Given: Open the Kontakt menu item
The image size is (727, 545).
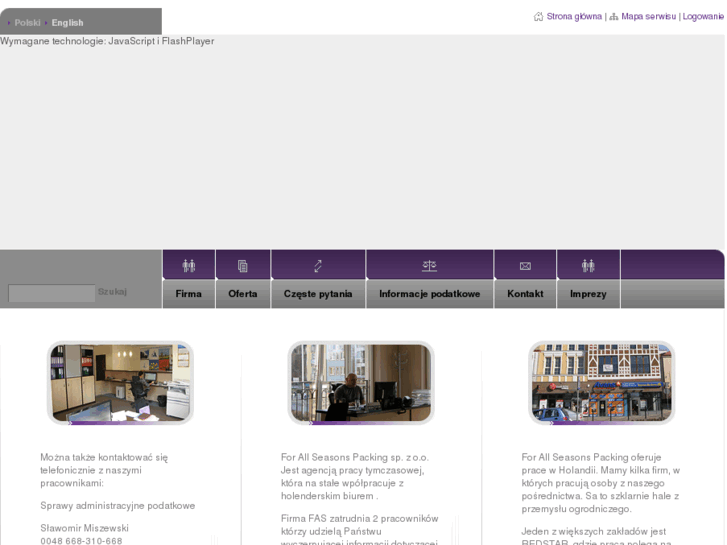Looking at the screenshot, I should 525,294.
